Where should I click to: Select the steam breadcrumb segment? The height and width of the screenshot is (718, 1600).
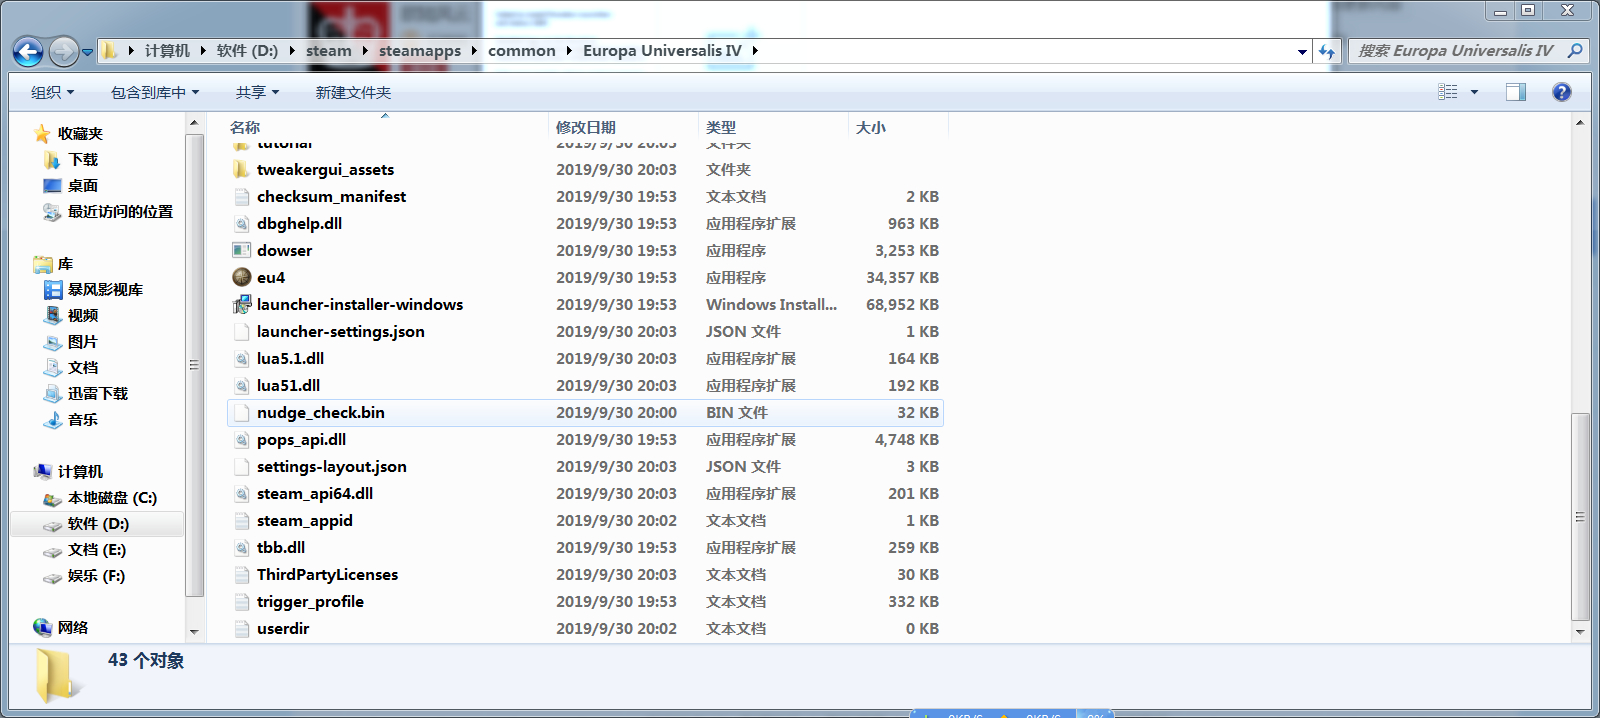click(x=329, y=51)
